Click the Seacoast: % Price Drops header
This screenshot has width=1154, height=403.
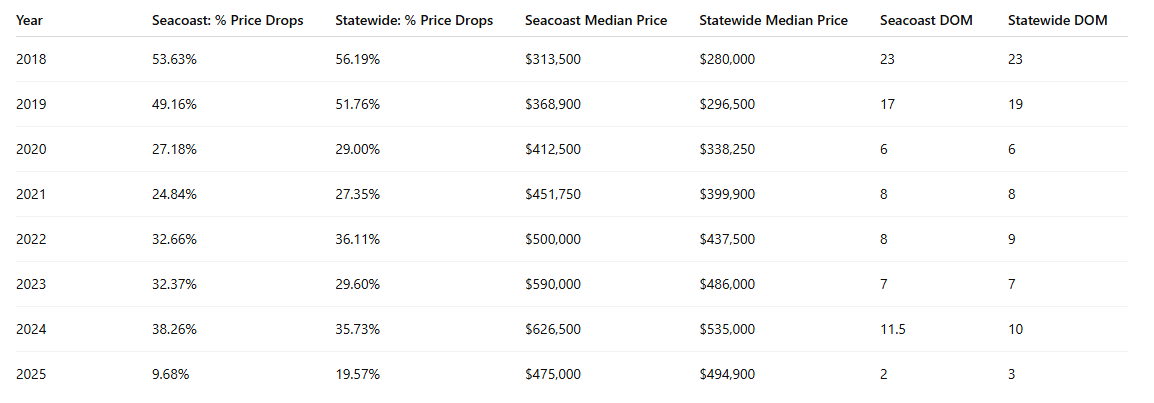click(227, 20)
